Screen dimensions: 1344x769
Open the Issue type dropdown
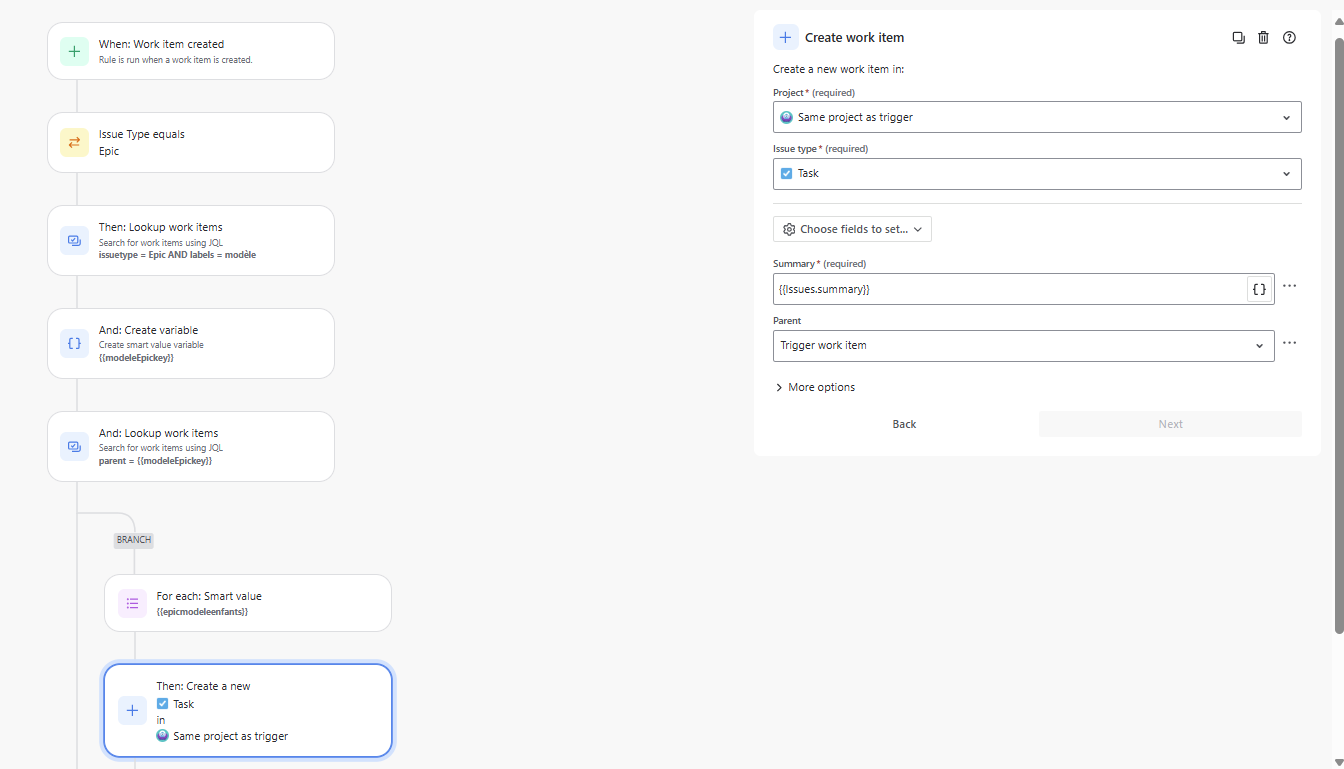[1037, 173]
